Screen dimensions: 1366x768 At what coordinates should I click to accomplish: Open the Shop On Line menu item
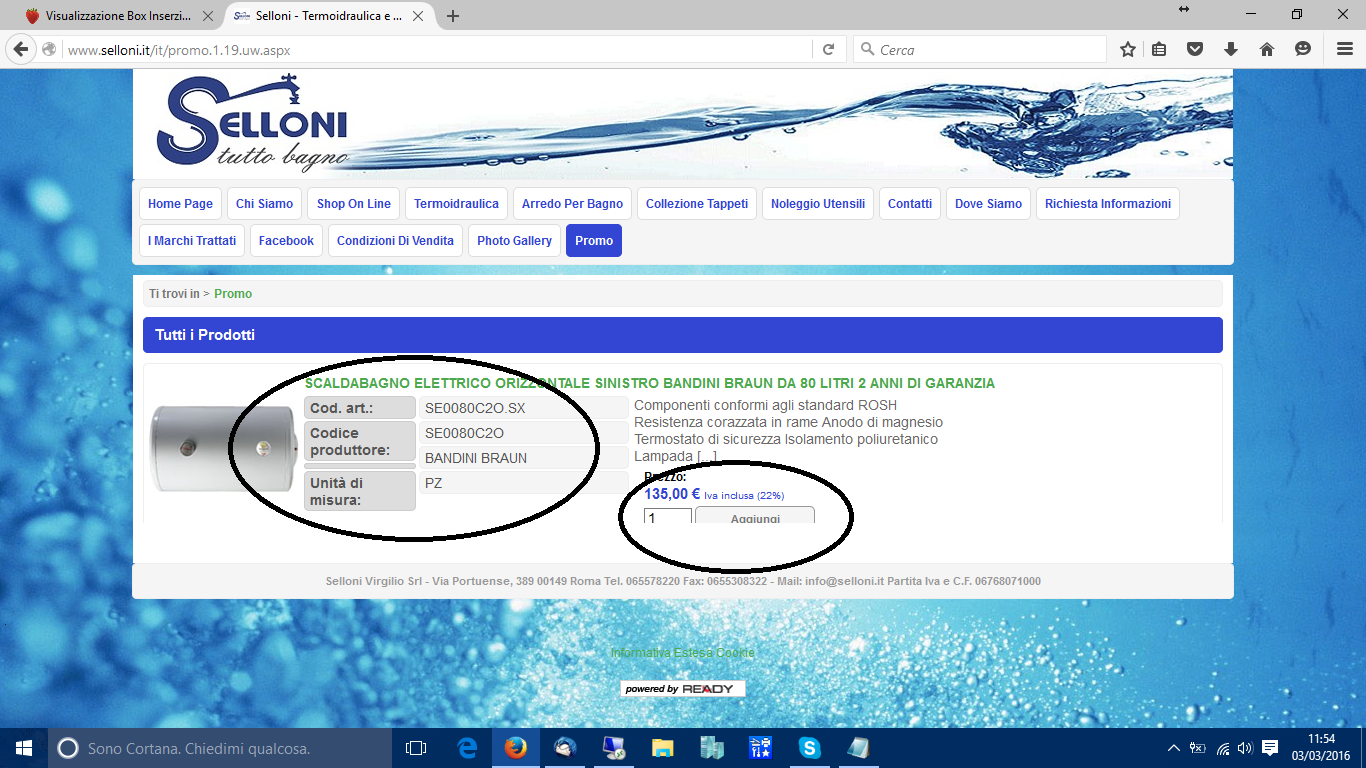[354, 203]
